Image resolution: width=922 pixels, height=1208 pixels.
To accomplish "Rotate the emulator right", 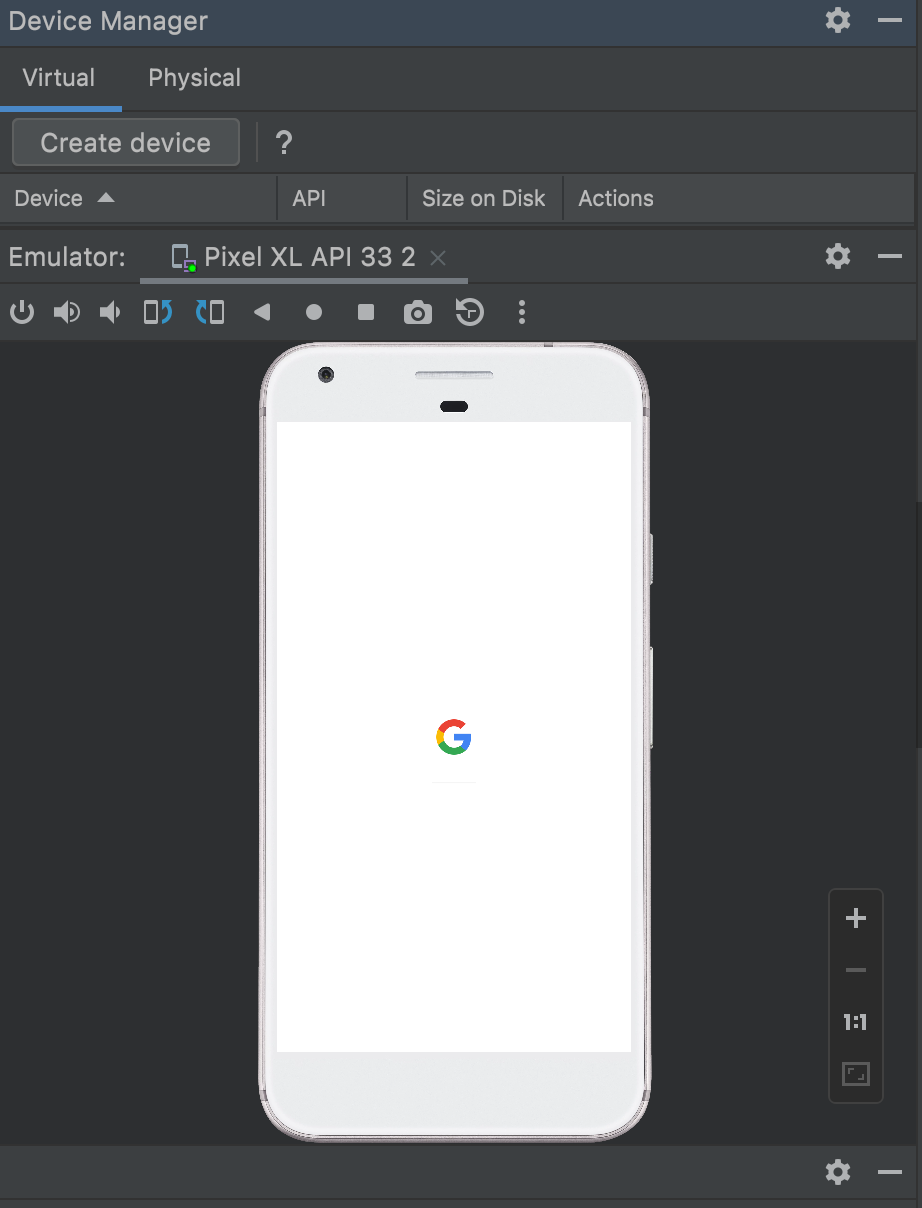I will click(x=210, y=313).
